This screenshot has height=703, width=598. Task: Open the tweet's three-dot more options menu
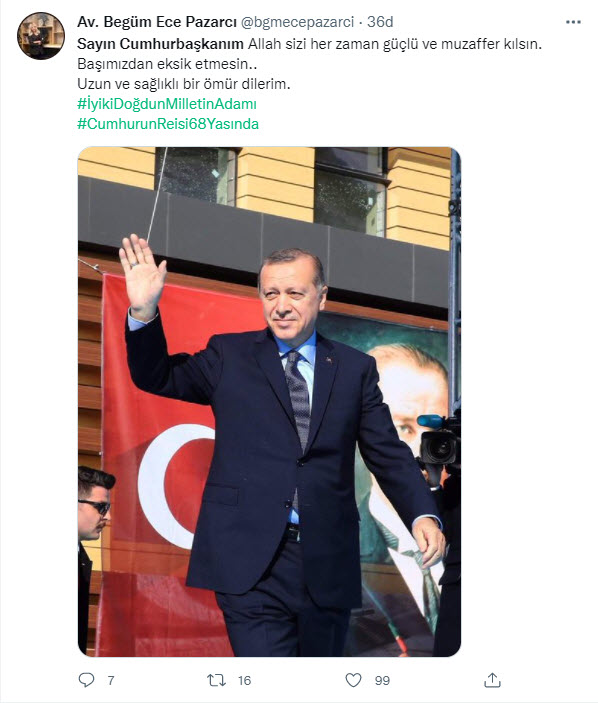coord(573,22)
